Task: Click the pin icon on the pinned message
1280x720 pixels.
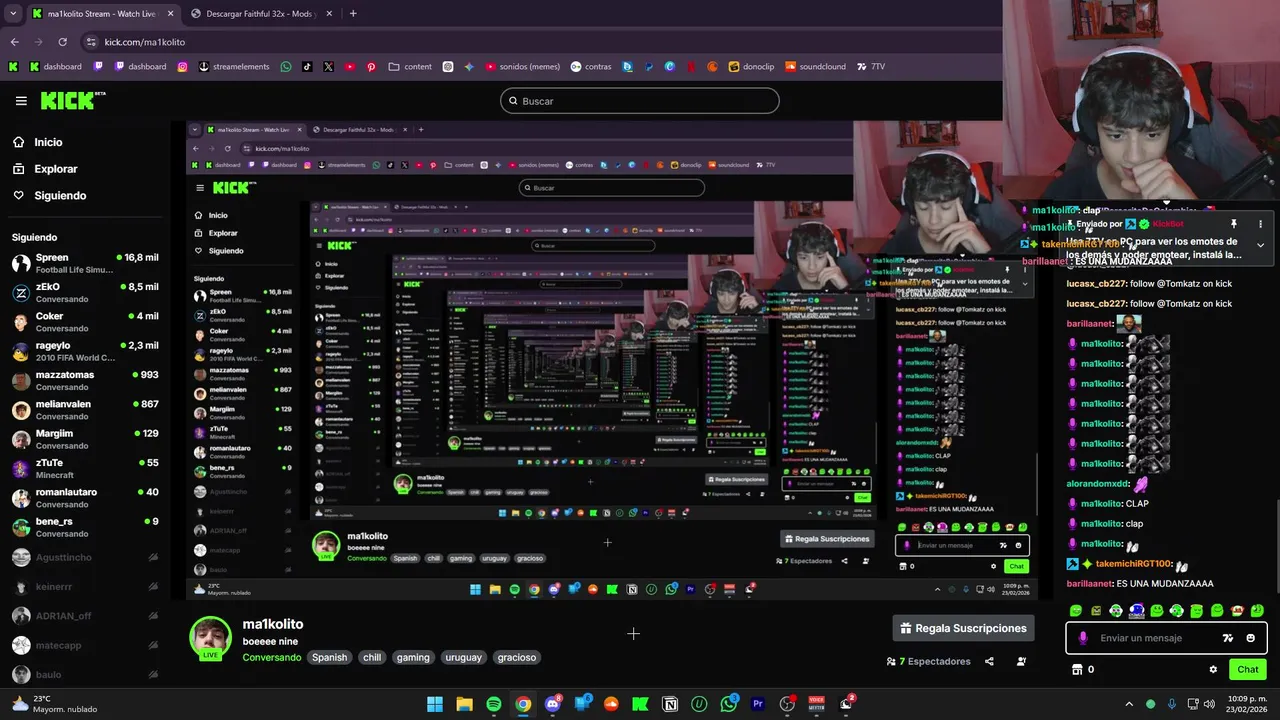Action: (1234, 224)
